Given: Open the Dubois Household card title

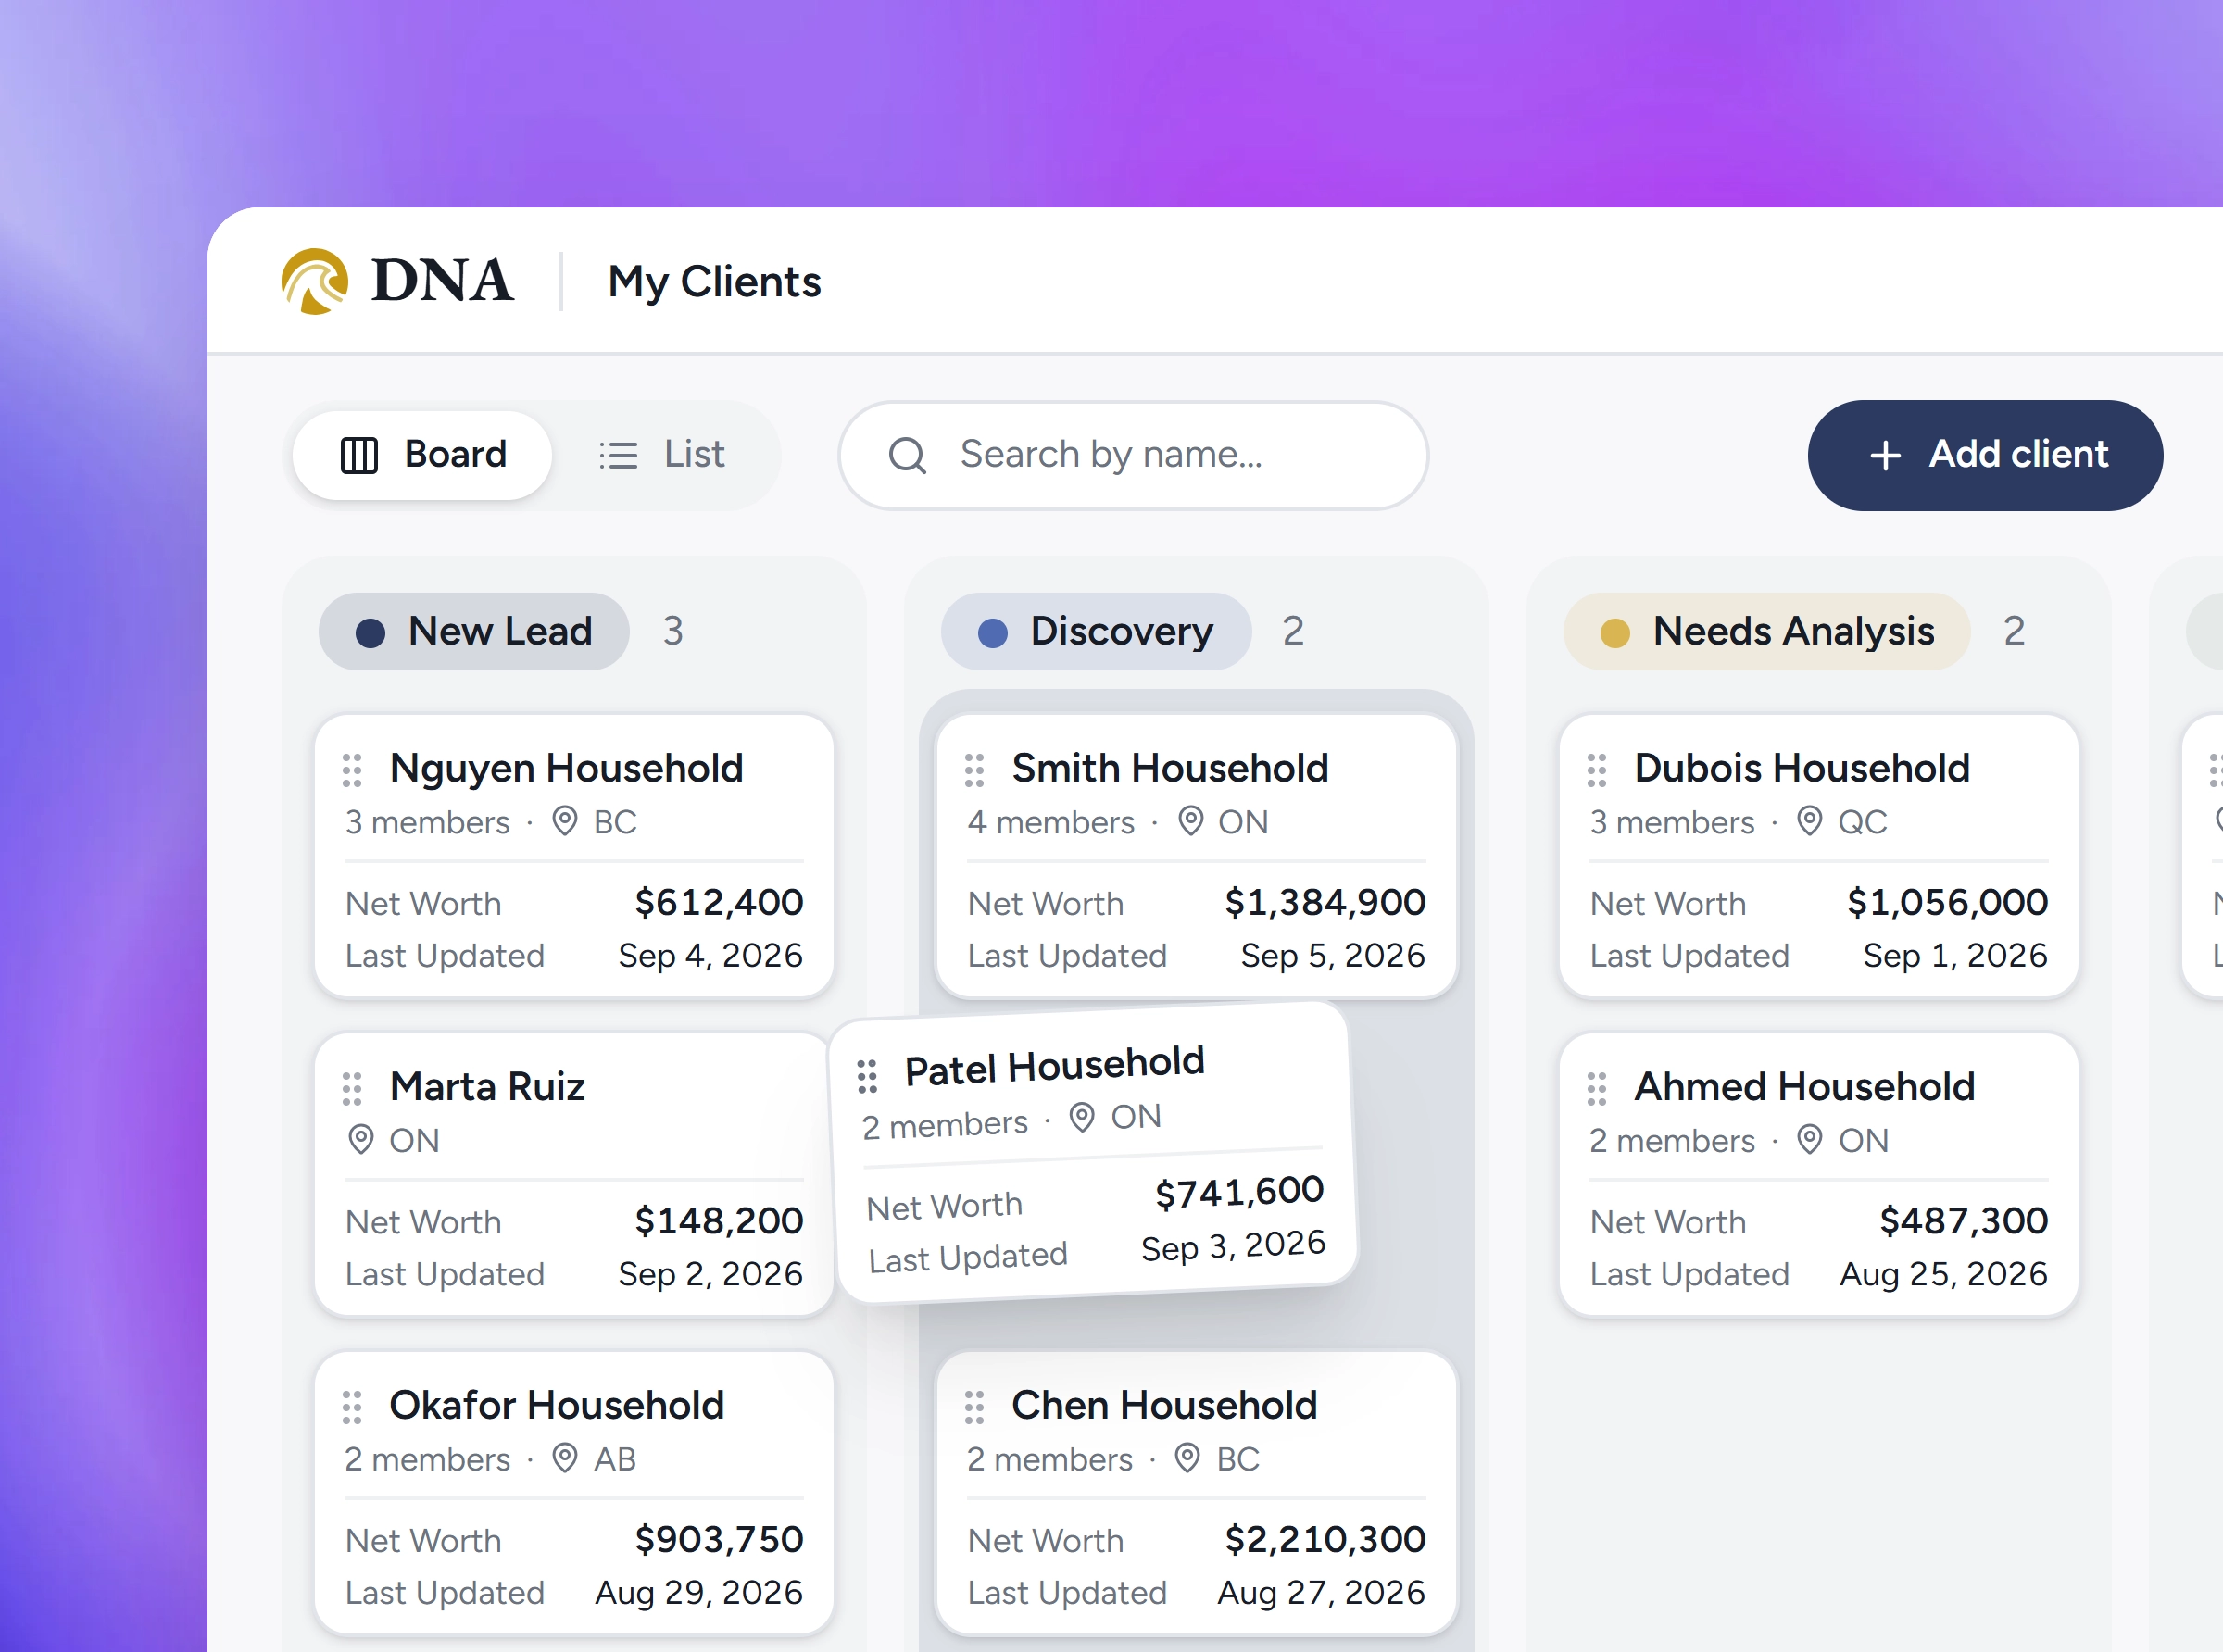Looking at the screenshot, I should click(1802, 768).
